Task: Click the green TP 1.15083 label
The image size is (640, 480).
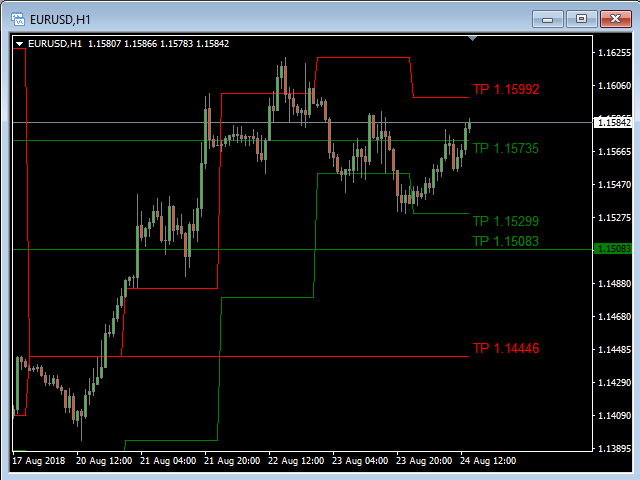Action: [x=505, y=241]
